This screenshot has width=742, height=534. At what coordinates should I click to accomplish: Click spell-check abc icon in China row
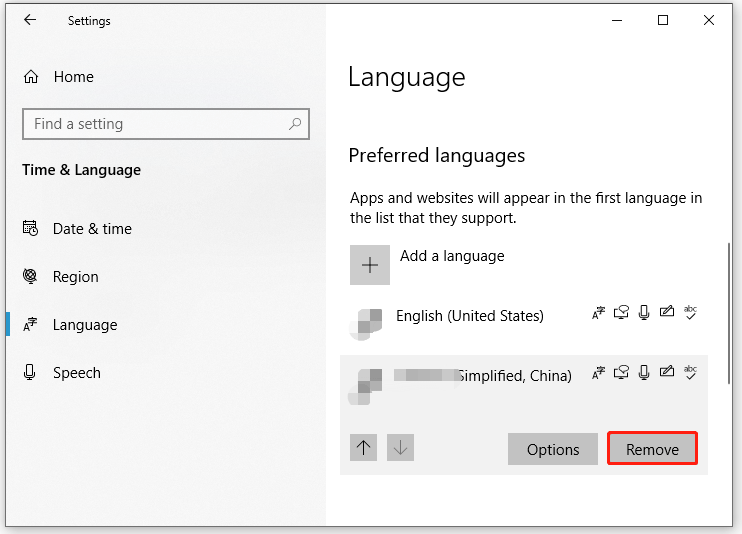click(x=690, y=373)
